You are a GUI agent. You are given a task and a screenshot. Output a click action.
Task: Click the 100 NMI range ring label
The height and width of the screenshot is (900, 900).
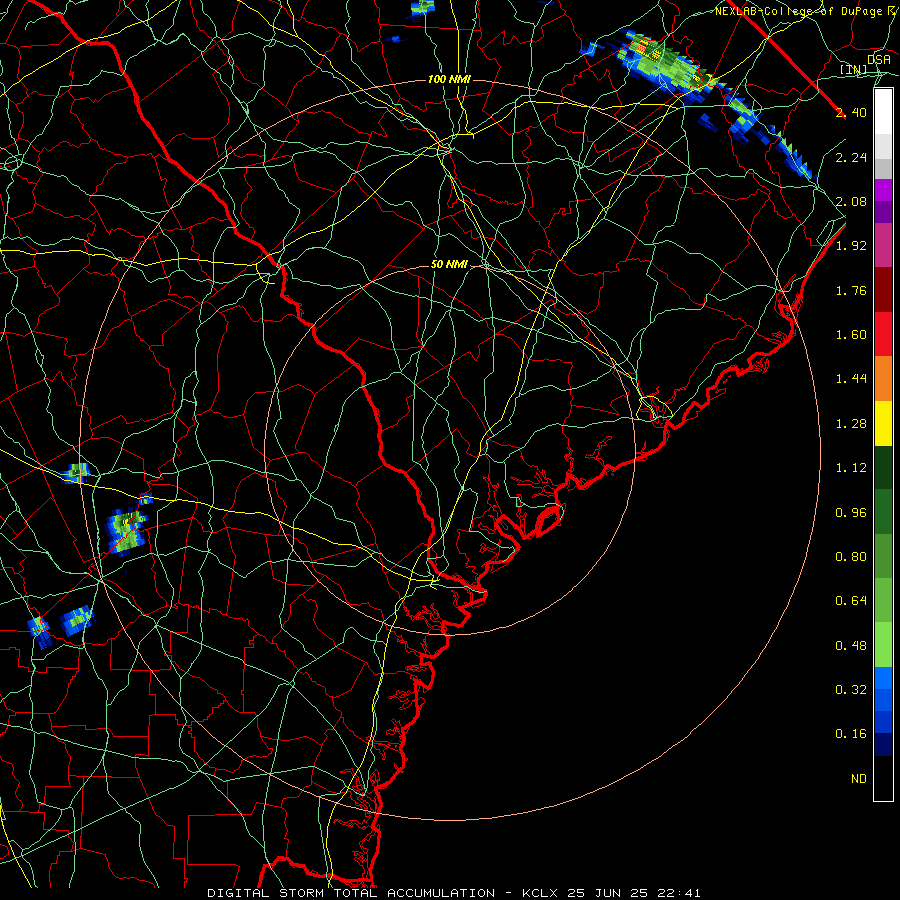(449, 79)
